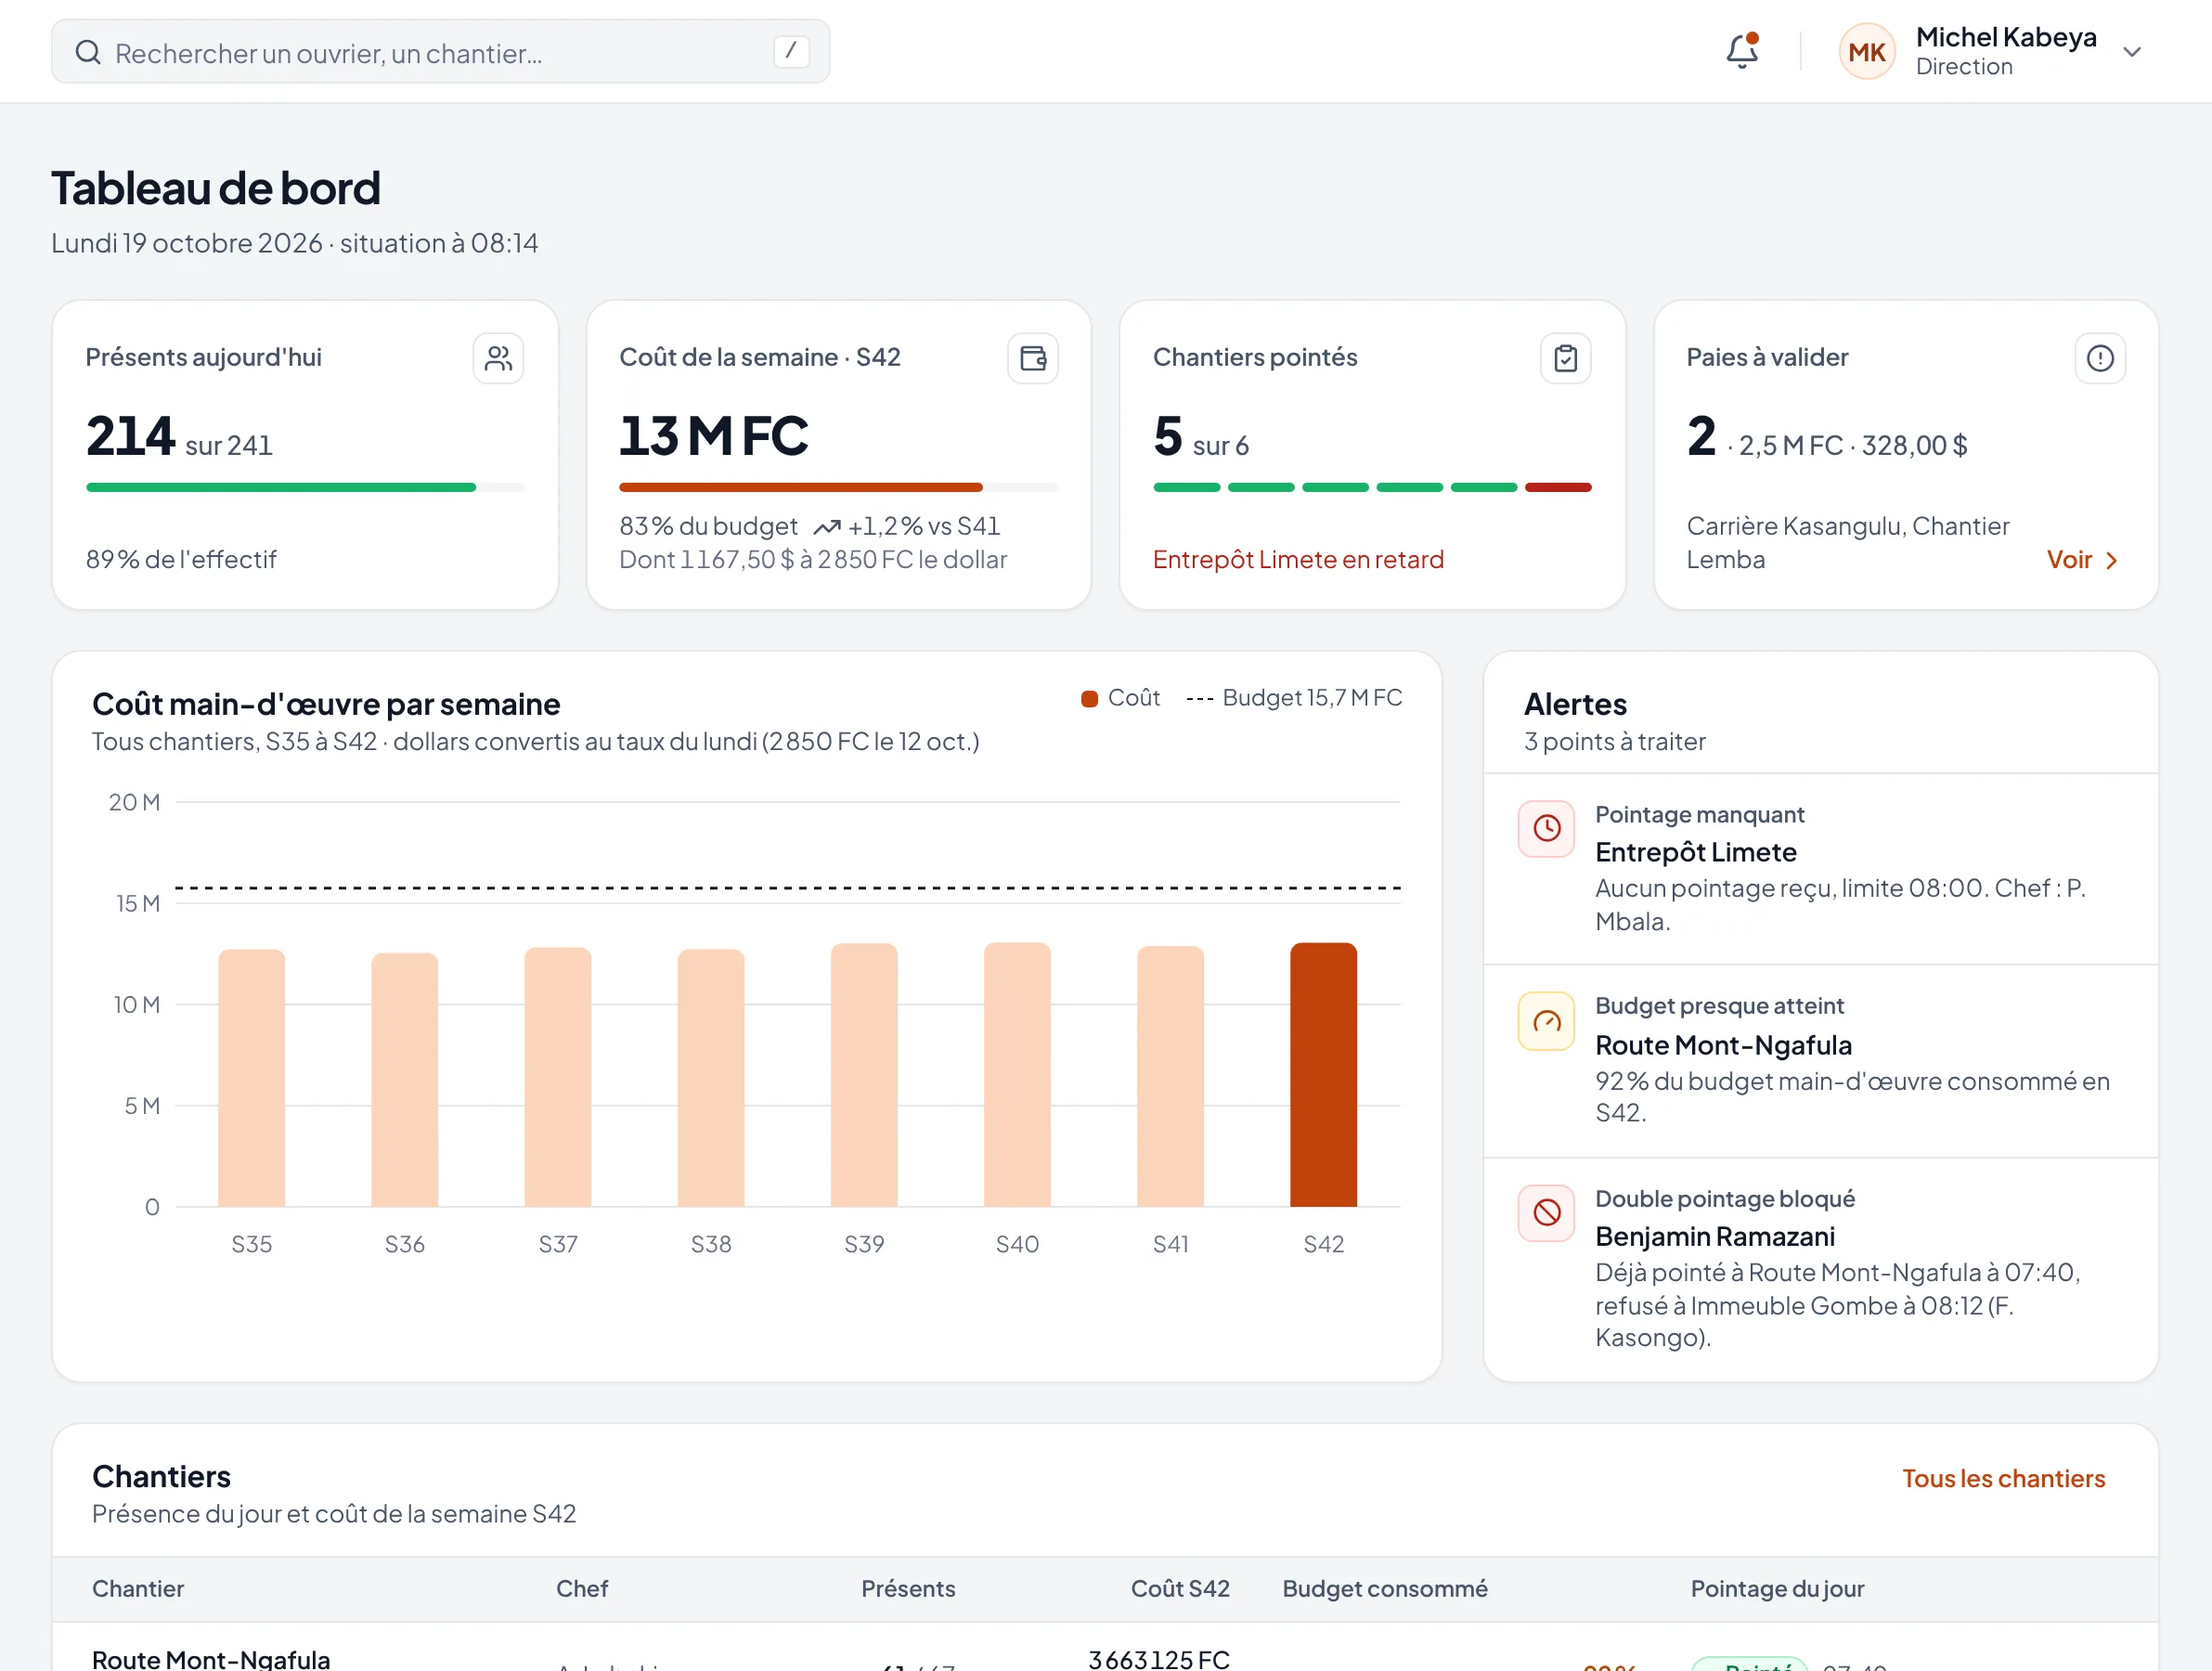
Task: Click the Présents column header
Action: [908, 1589]
